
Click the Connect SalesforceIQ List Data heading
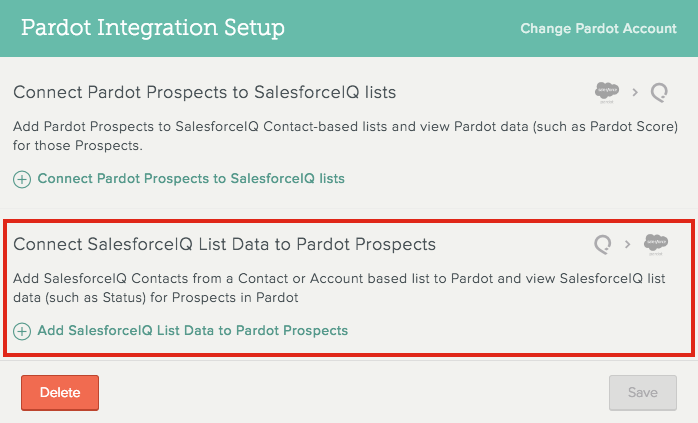(x=224, y=244)
